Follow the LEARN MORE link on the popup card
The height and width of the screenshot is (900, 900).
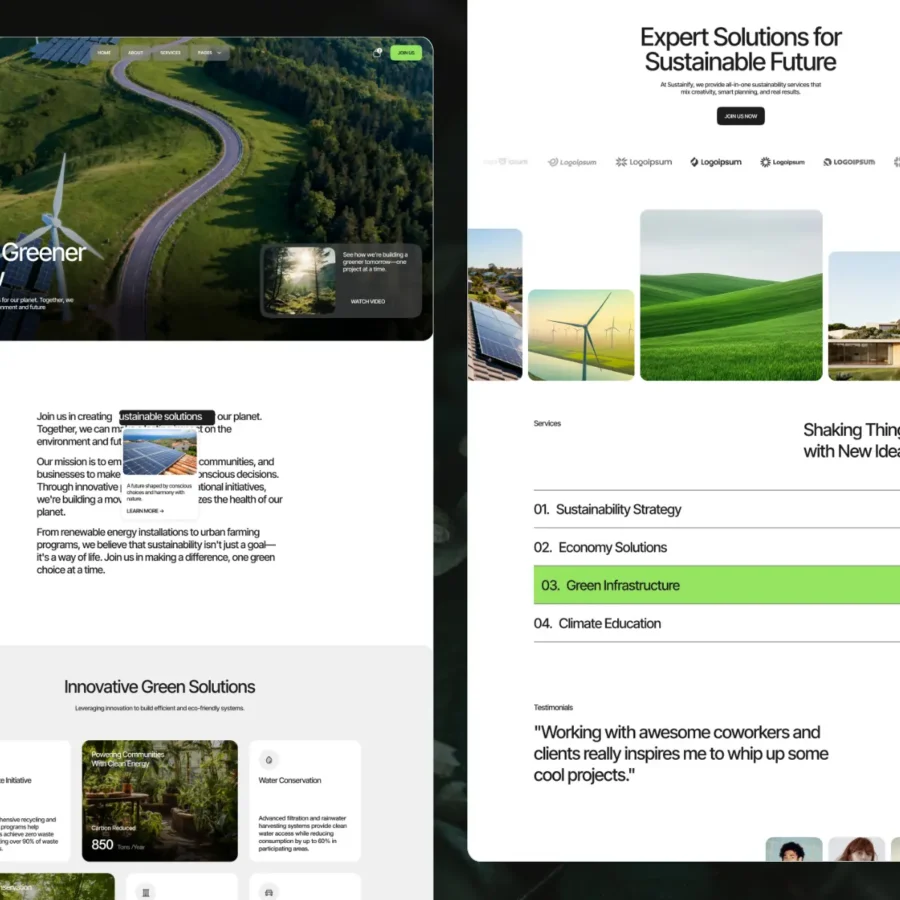click(x=145, y=511)
